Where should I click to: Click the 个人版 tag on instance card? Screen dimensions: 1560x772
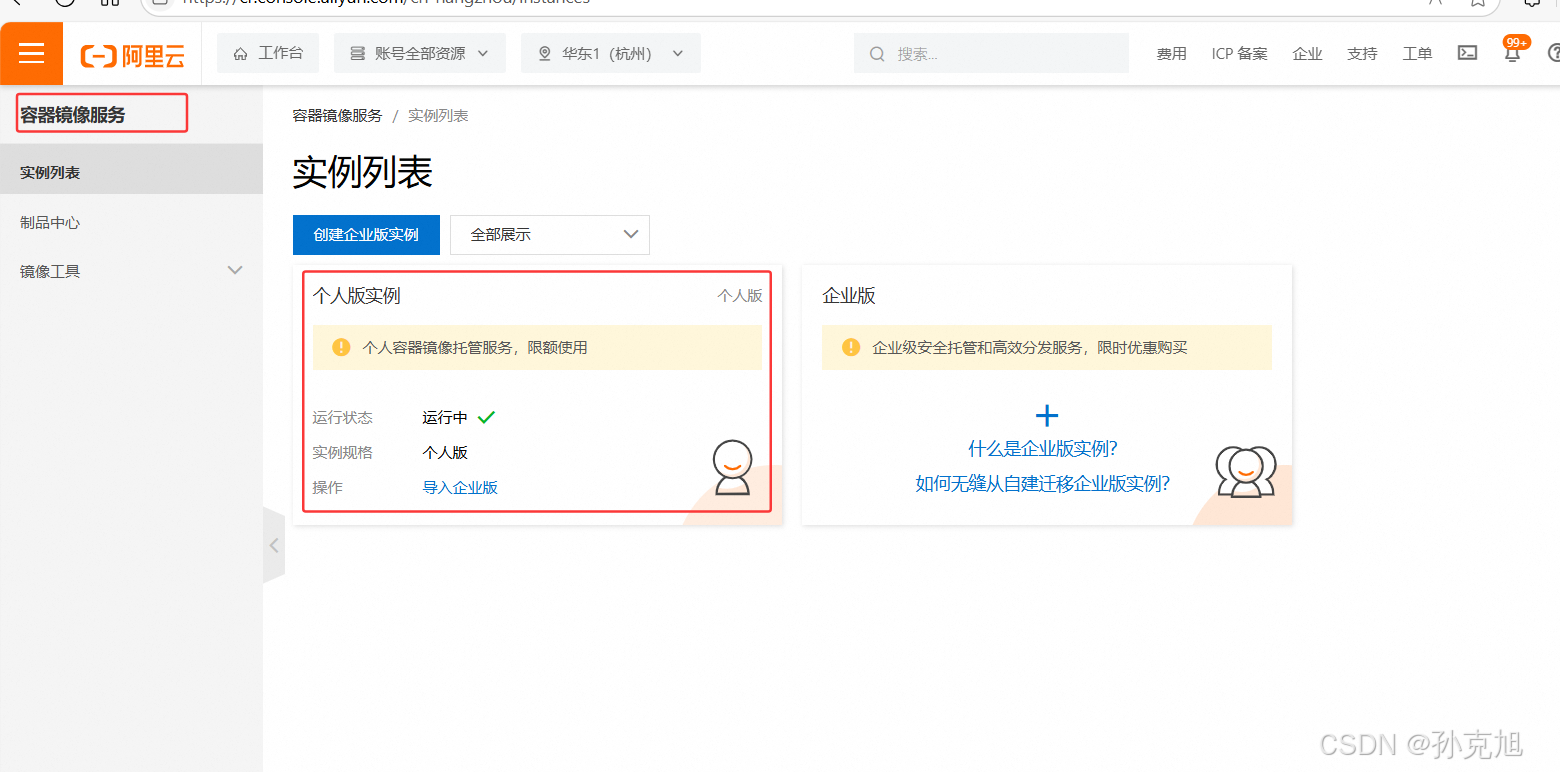click(x=740, y=296)
